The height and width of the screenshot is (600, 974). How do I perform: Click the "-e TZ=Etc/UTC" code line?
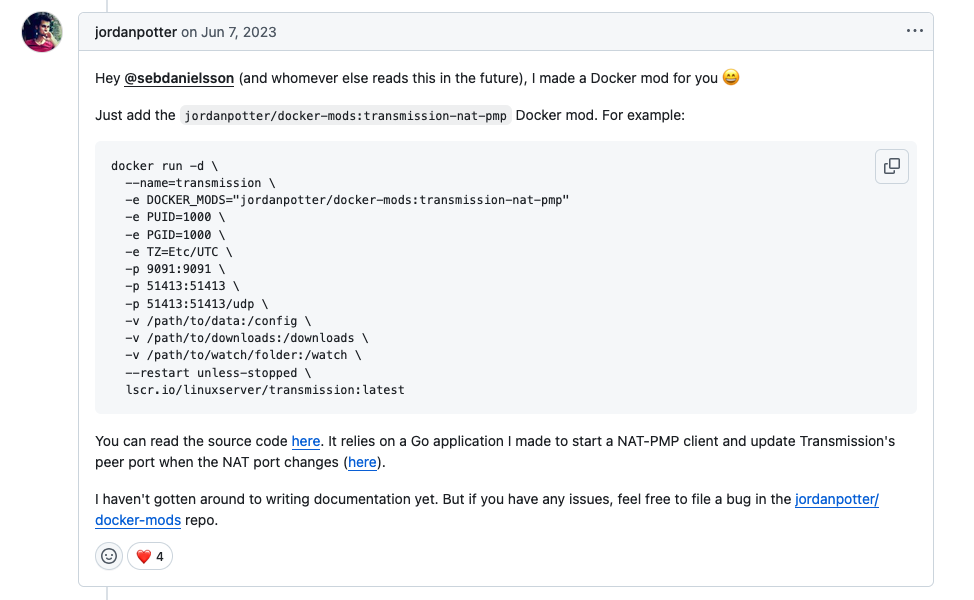point(178,252)
